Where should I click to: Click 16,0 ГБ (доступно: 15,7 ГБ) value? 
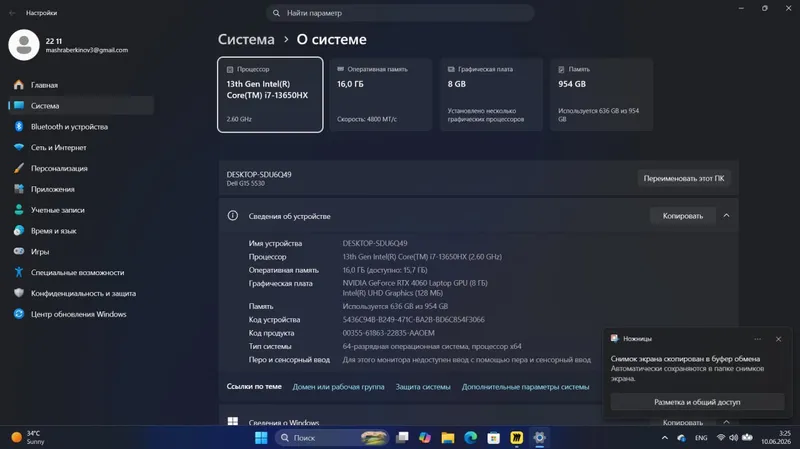coord(385,270)
